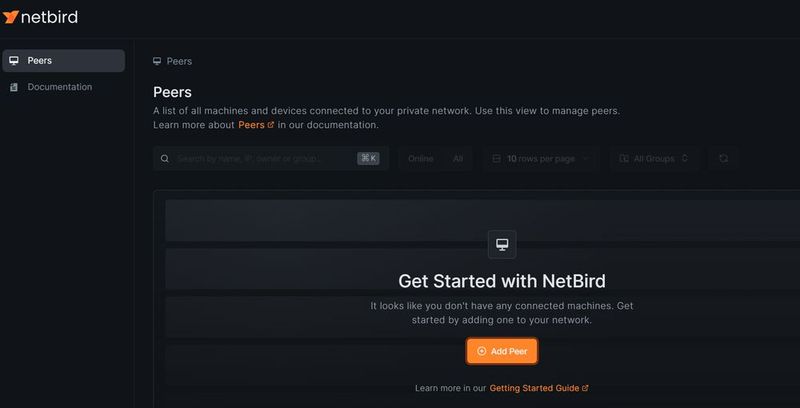Click external link icon after Getting Started Guide

click(x=585, y=388)
